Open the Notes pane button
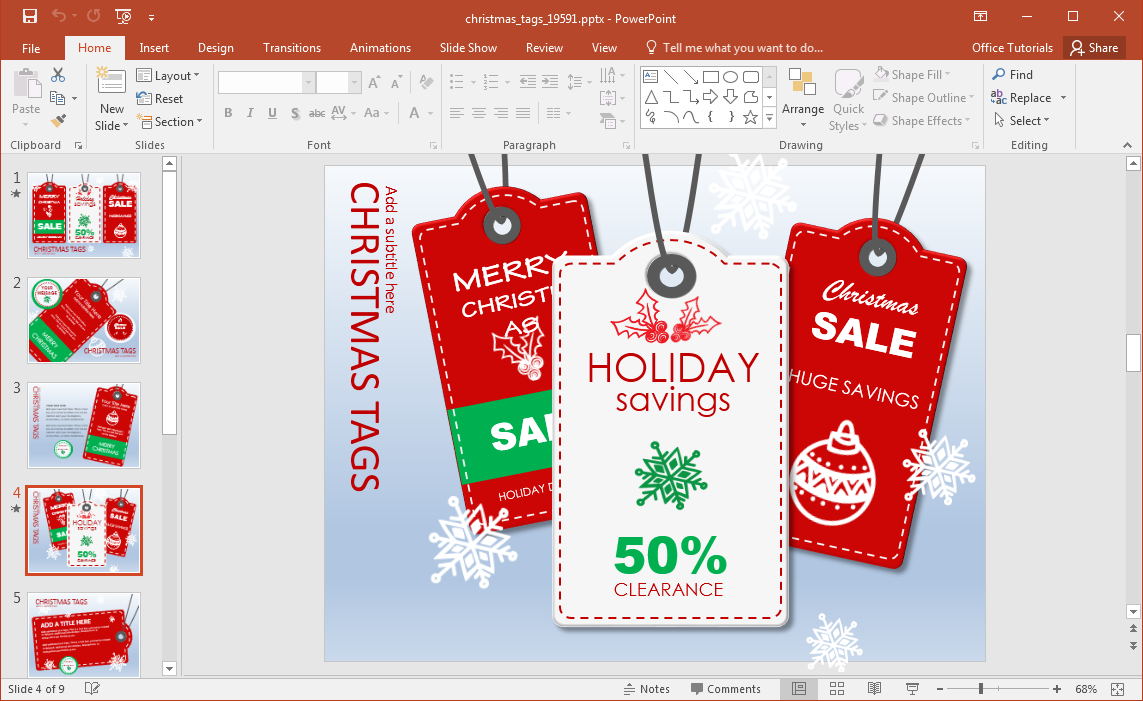This screenshot has height=701, width=1143. click(646, 689)
